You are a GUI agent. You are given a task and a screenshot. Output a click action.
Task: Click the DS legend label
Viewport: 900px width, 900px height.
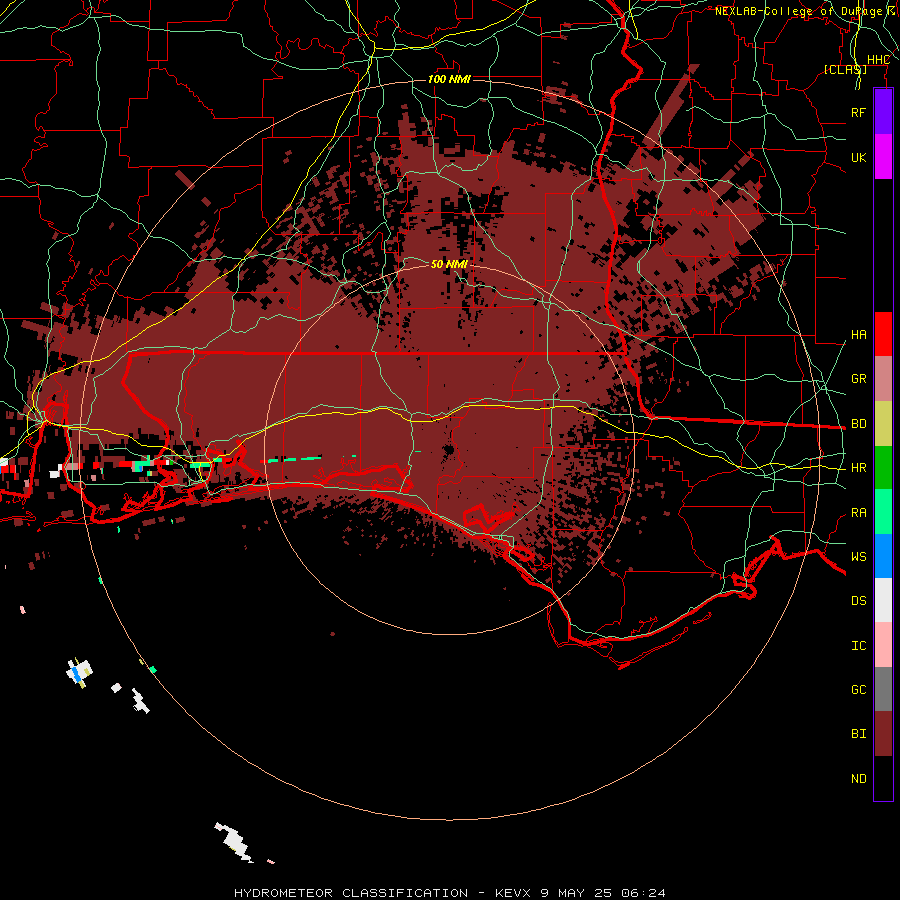[x=858, y=601]
